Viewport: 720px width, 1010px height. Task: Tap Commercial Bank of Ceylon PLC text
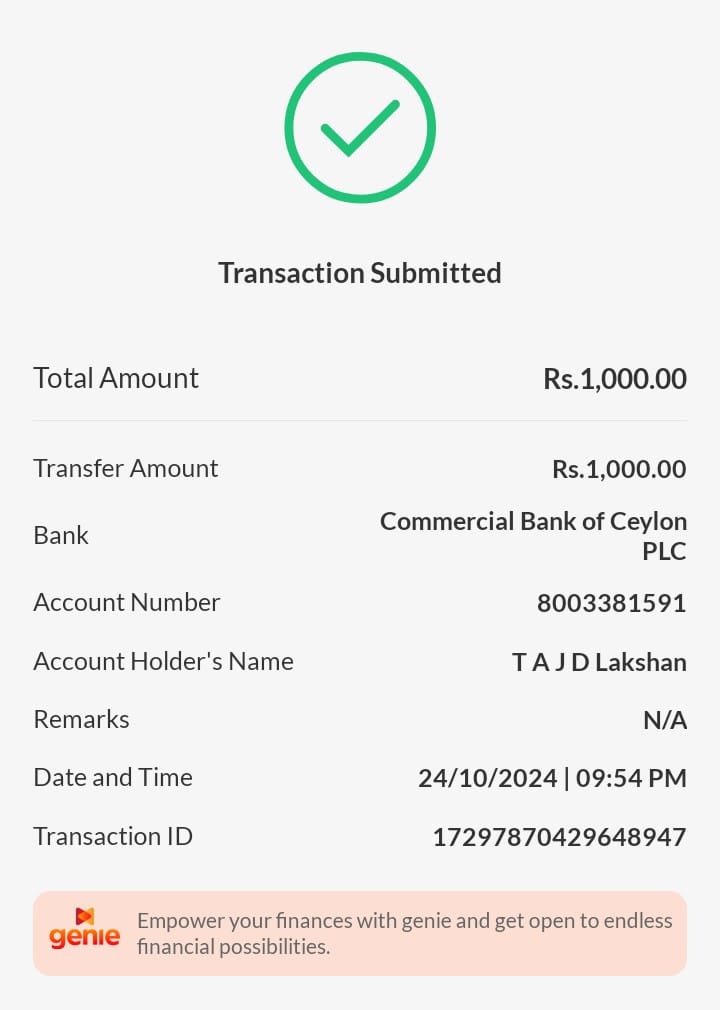pyautogui.click(x=533, y=536)
